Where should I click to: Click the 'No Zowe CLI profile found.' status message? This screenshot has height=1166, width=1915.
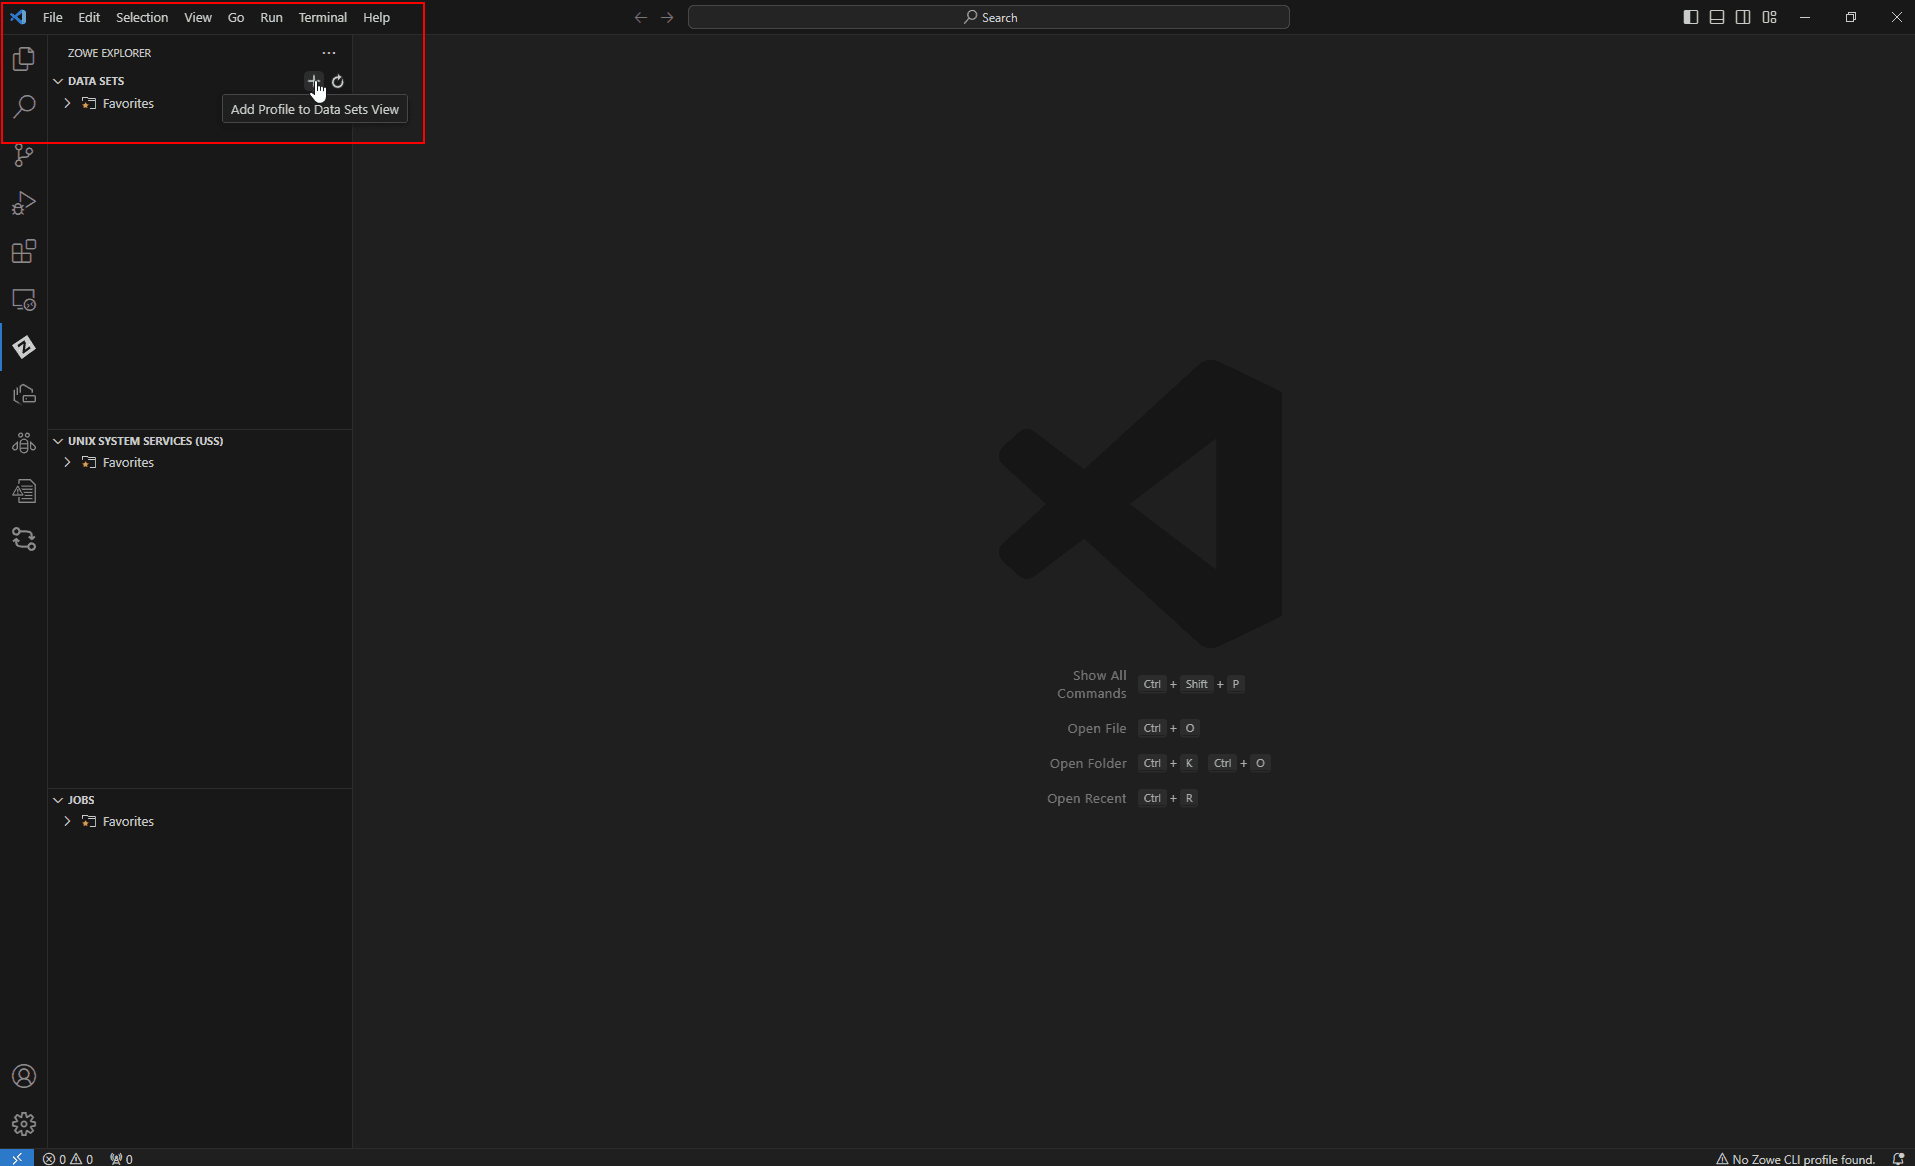[1796, 1158]
